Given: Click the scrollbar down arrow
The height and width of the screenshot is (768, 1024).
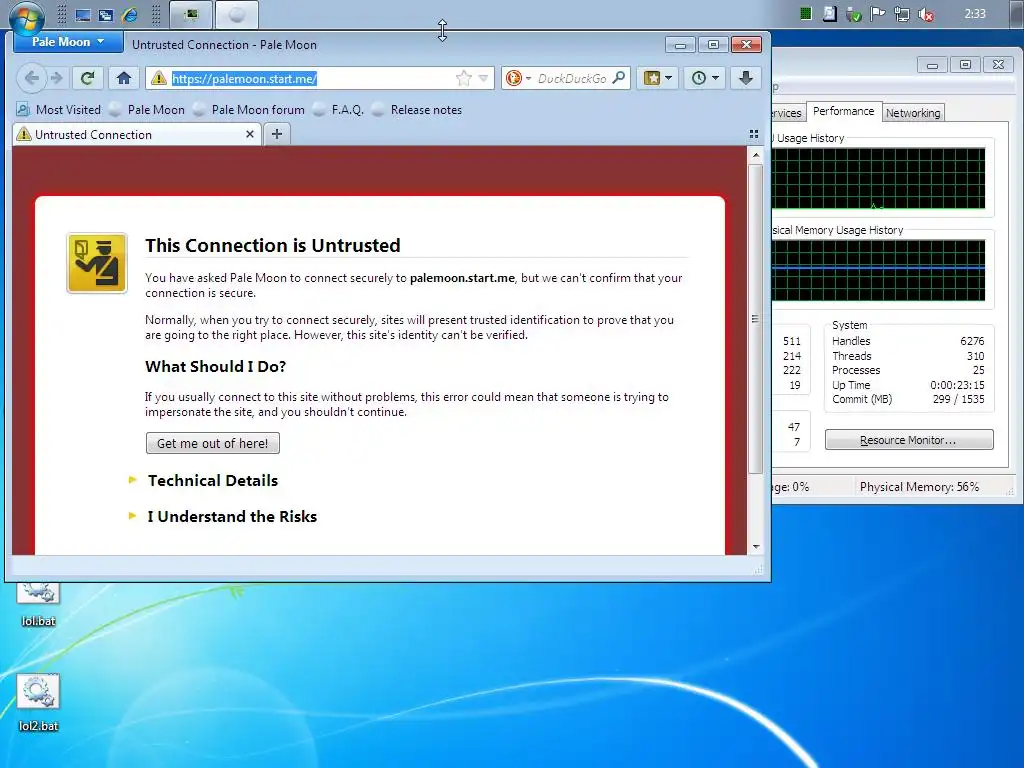Looking at the screenshot, I should 755,547.
